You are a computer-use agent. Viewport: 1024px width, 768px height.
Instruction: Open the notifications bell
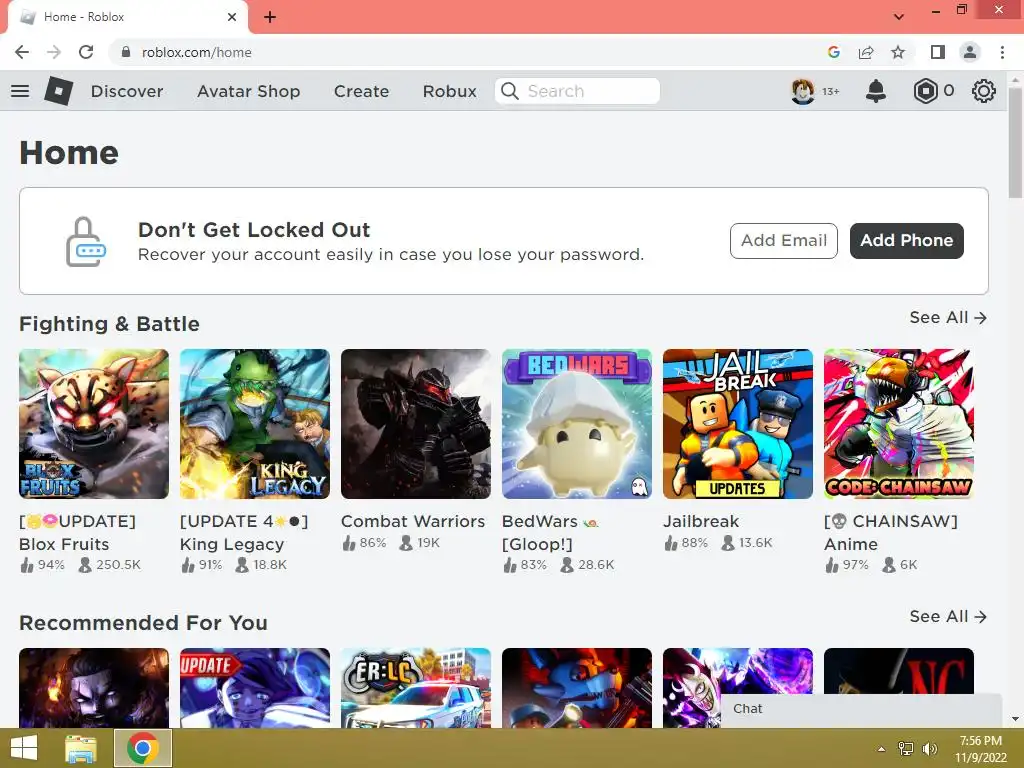[x=876, y=91]
